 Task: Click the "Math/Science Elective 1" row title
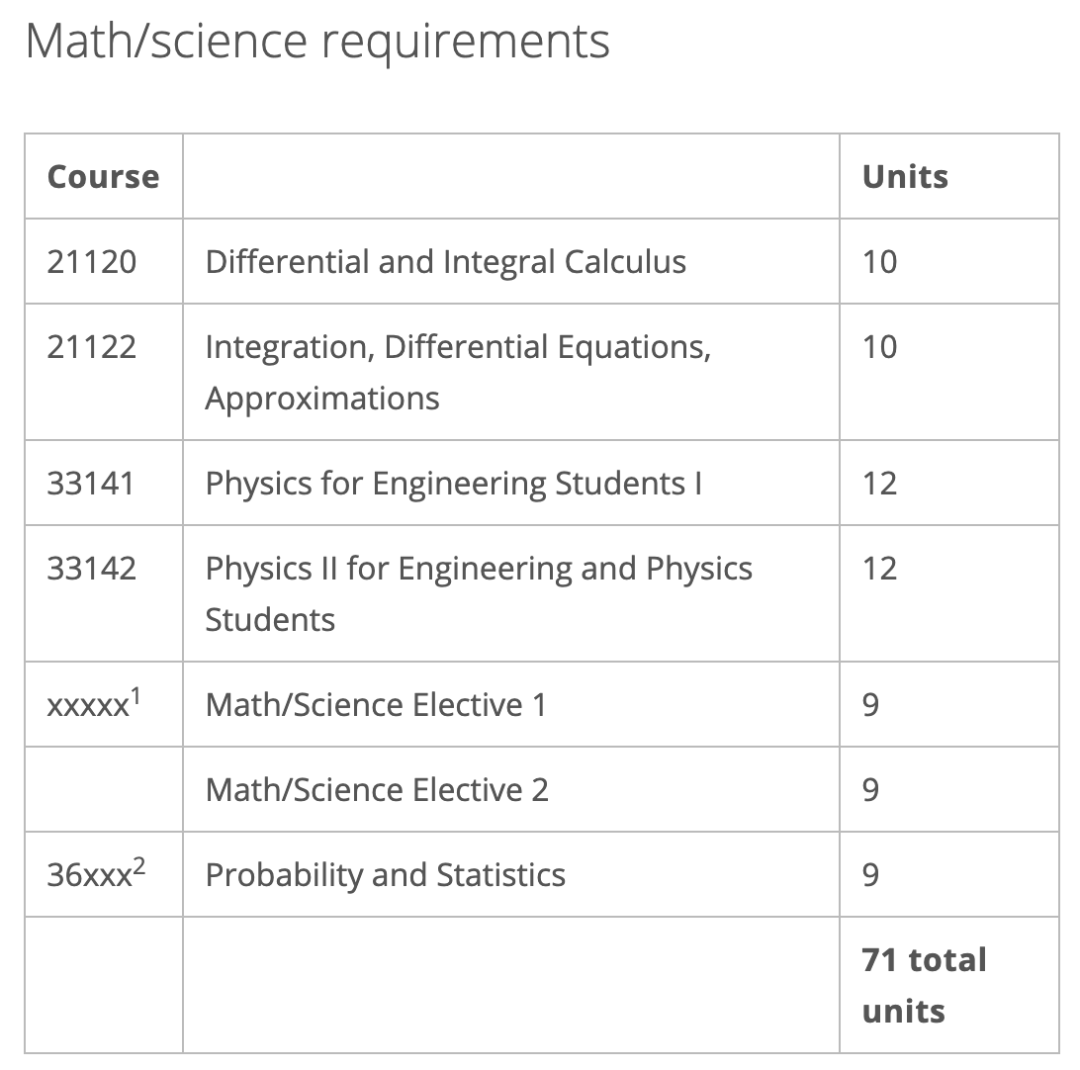(x=376, y=705)
